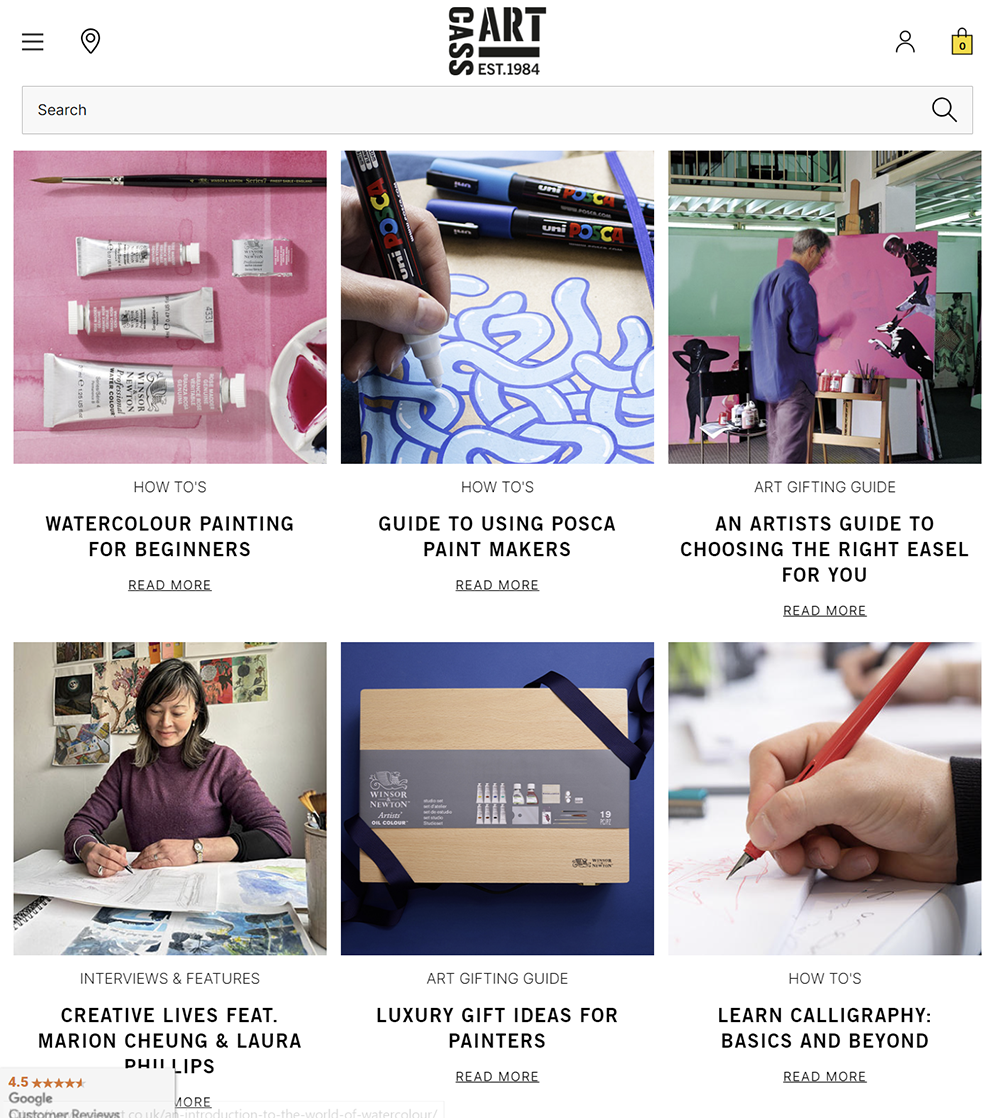Read more on Learn Calligraphy basics

click(825, 1077)
